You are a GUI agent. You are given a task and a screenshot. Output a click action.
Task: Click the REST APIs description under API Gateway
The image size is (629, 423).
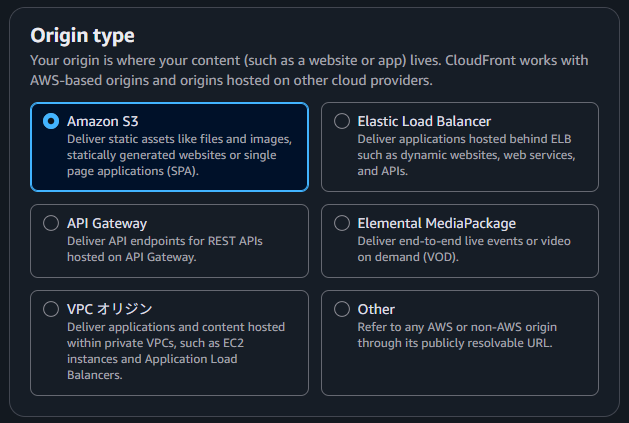[165, 249]
